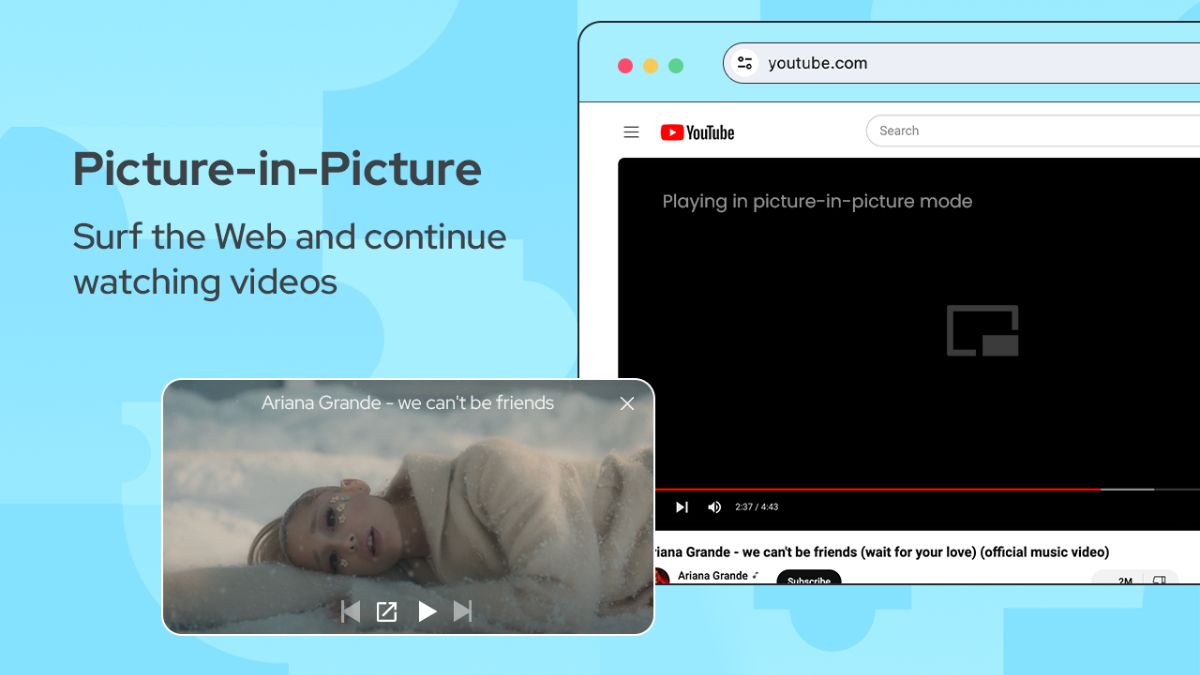Click the YouTube search field
Image resolution: width=1200 pixels, height=675 pixels.
(x=1032, y=131)
